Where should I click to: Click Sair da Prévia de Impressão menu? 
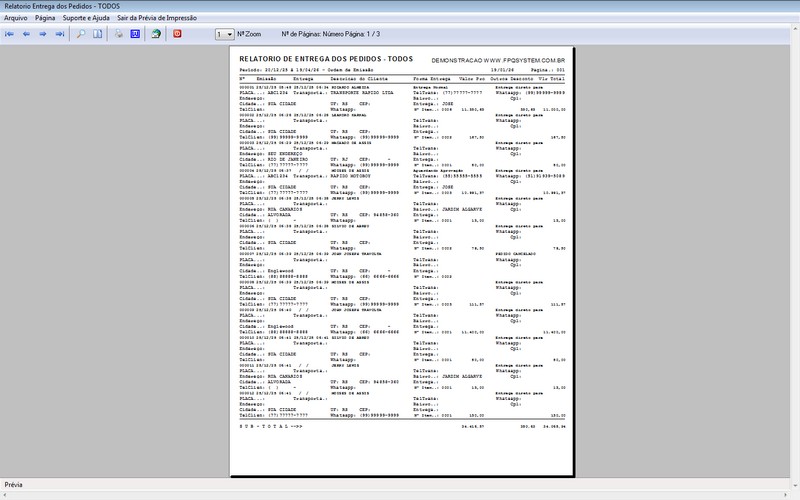pos(157,18)
